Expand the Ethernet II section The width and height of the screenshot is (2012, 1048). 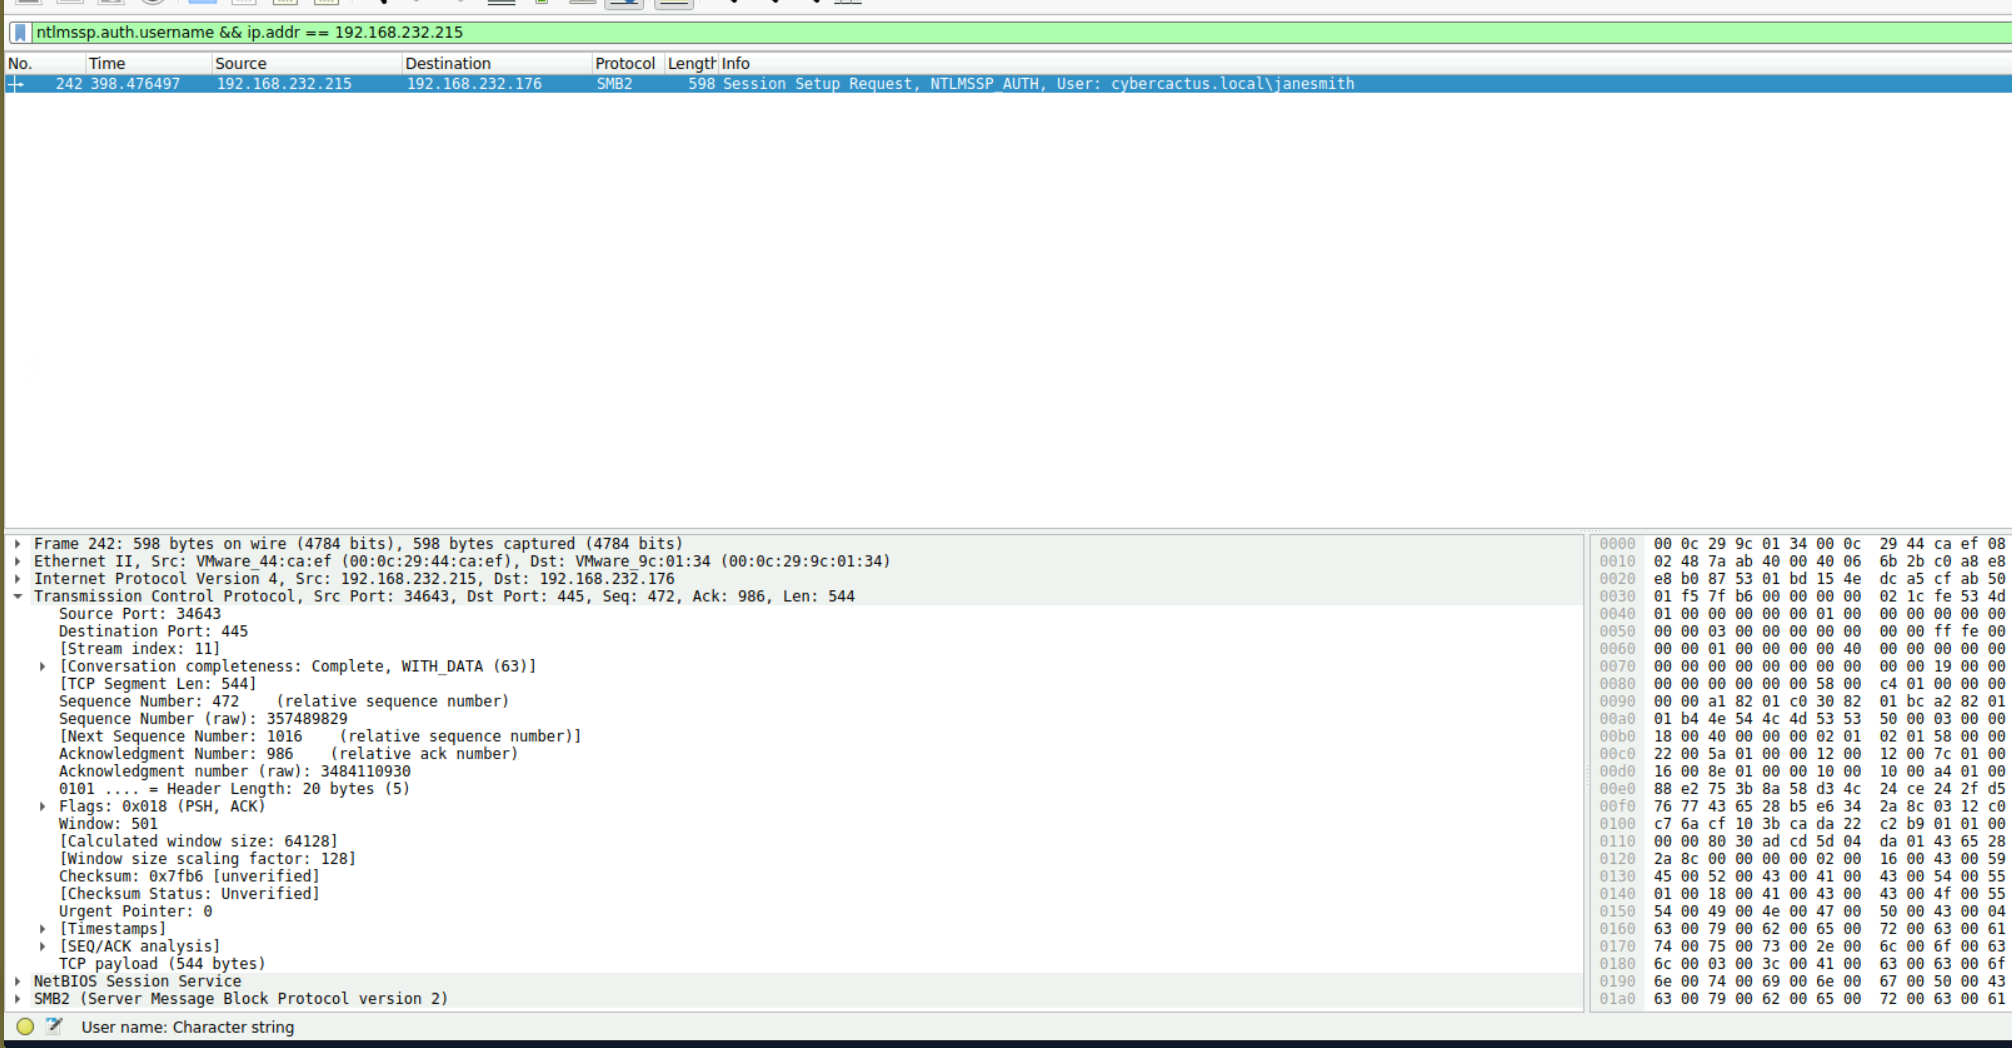click(x=18, y=562)
